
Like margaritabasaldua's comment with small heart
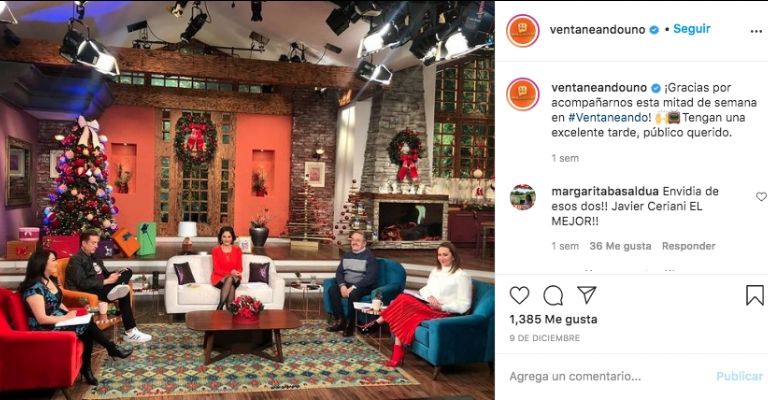pyautogui.click(x=761, y=196)
